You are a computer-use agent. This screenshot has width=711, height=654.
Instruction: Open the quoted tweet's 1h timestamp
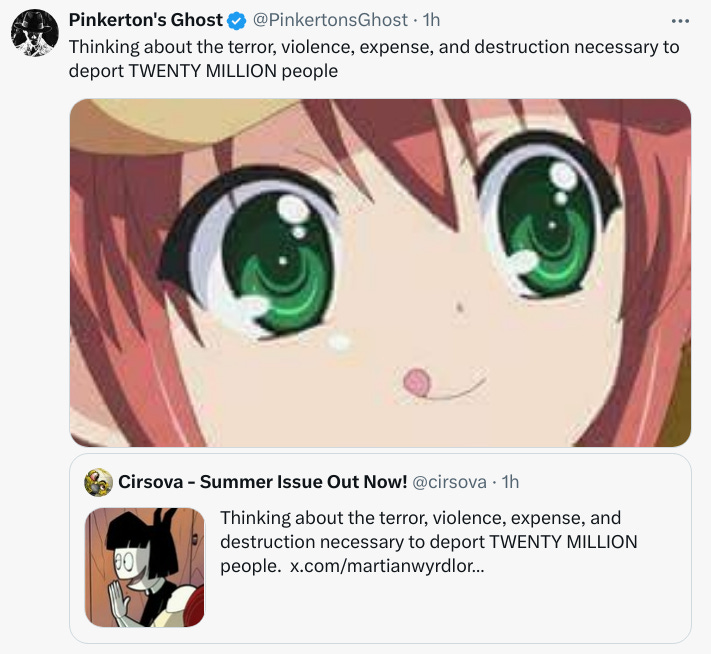[511, 482]
